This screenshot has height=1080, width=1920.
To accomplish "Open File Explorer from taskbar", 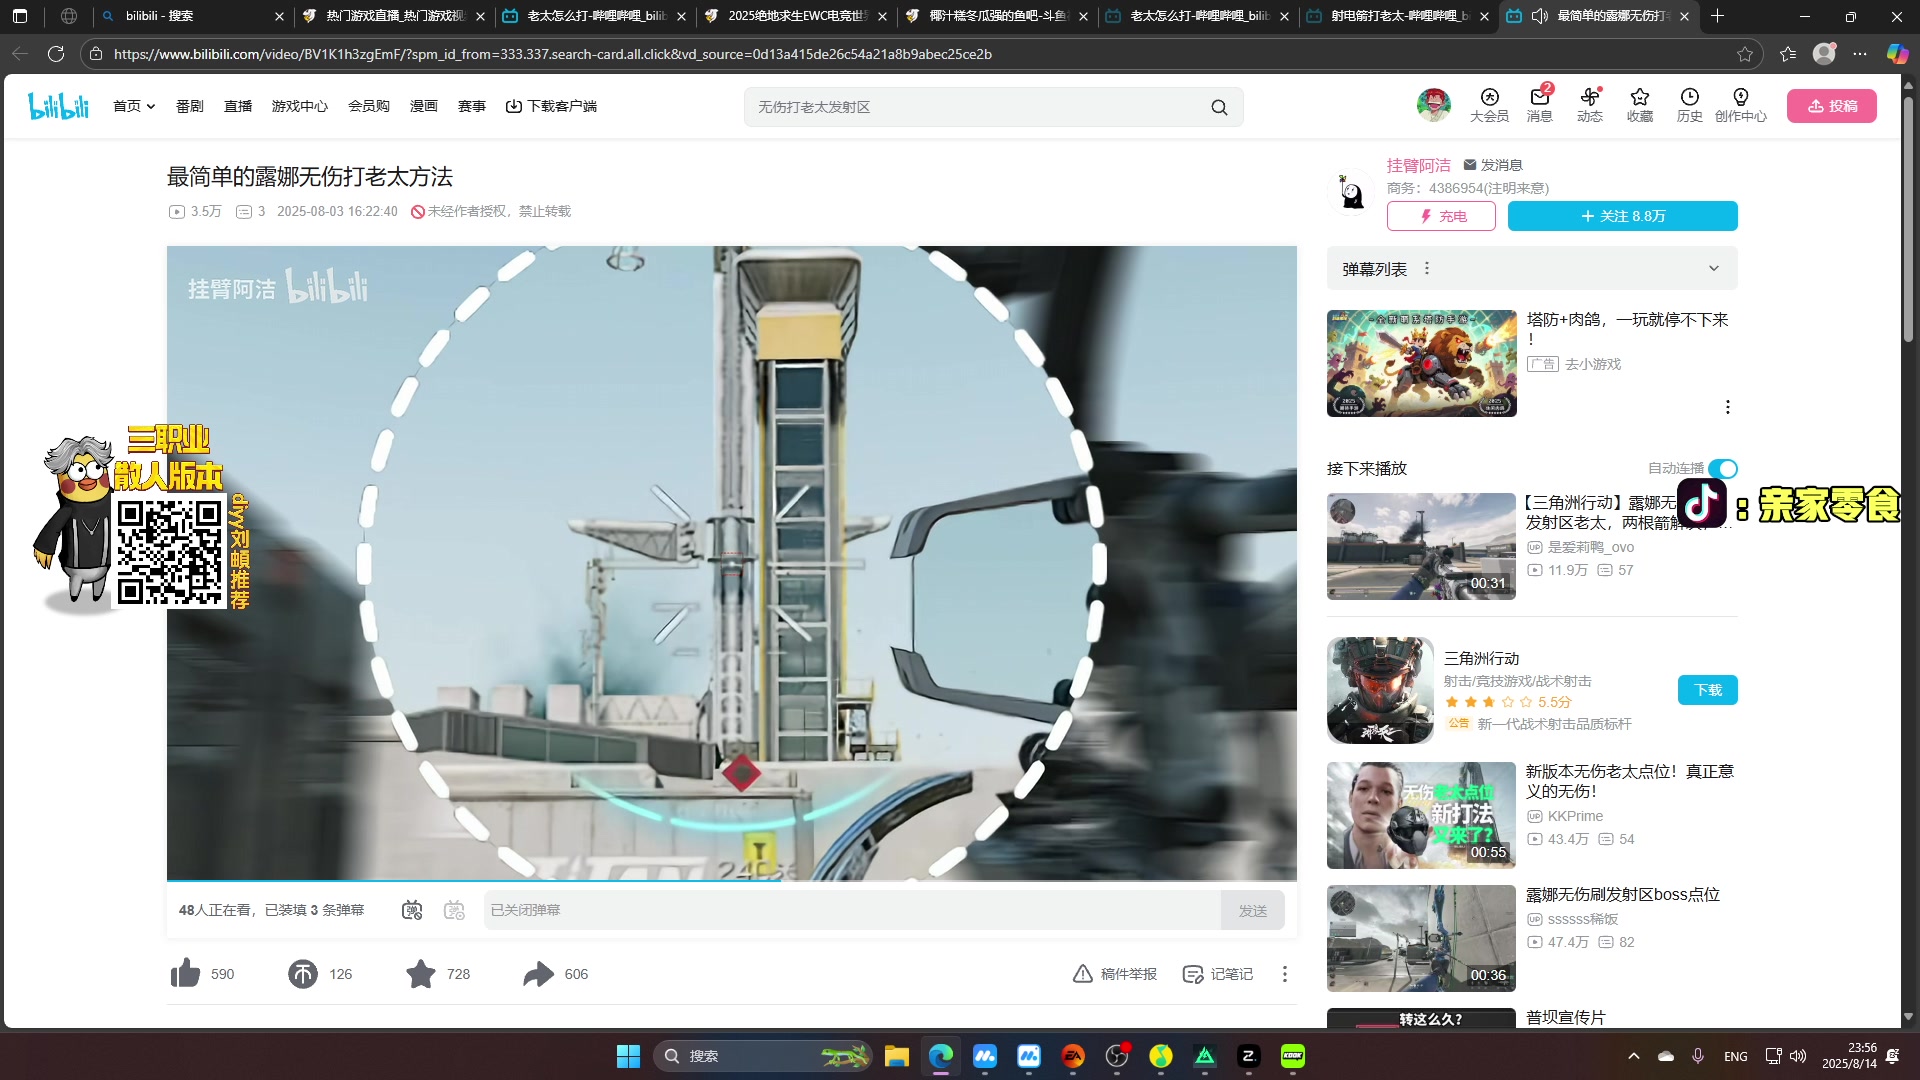I will (896, 1056).
